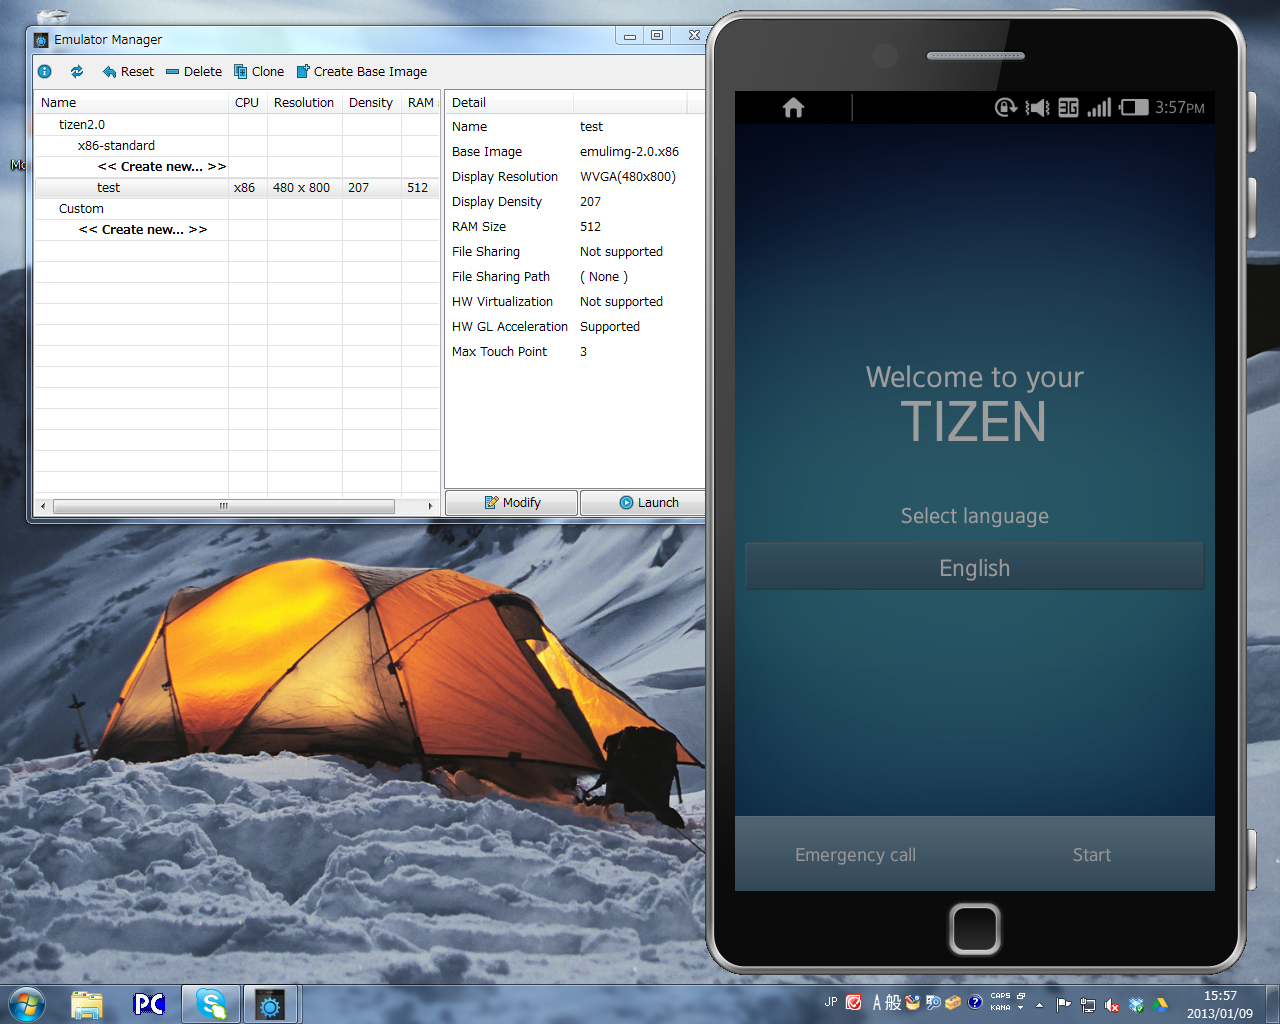This screenshot has width=1280, height=1024.
Task: Click the Detail column header
Action: (509, 102)
